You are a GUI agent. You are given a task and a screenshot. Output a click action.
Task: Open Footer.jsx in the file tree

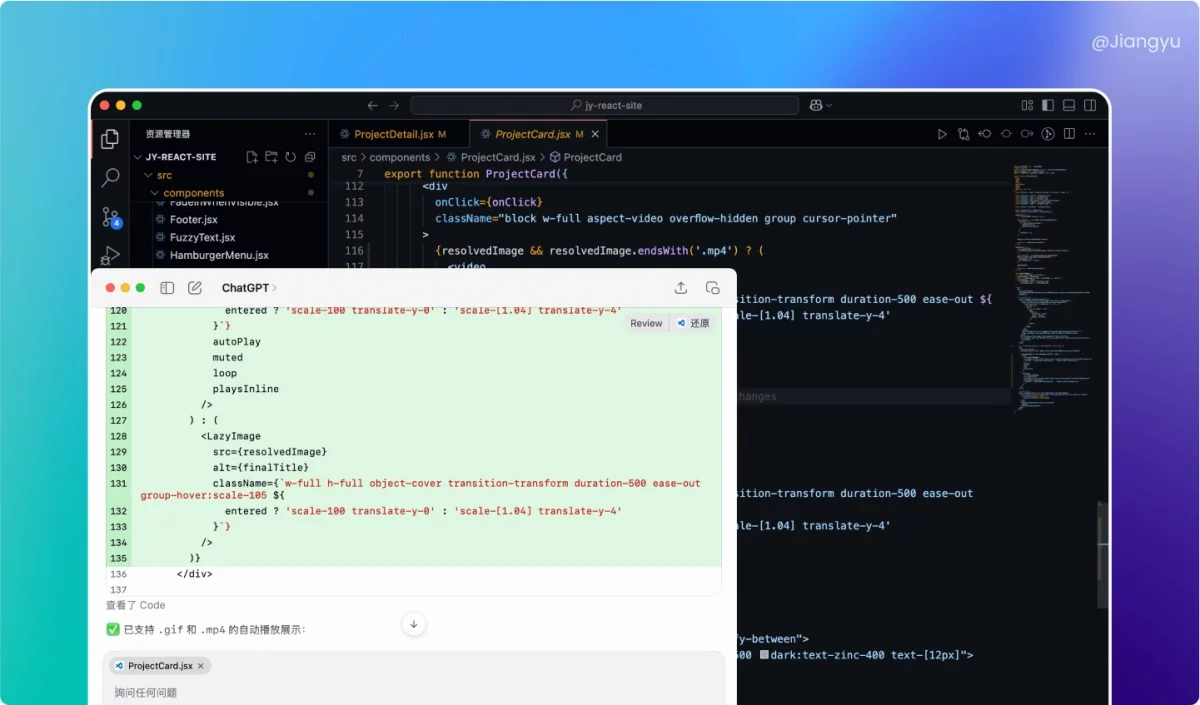tap(193, 219)
